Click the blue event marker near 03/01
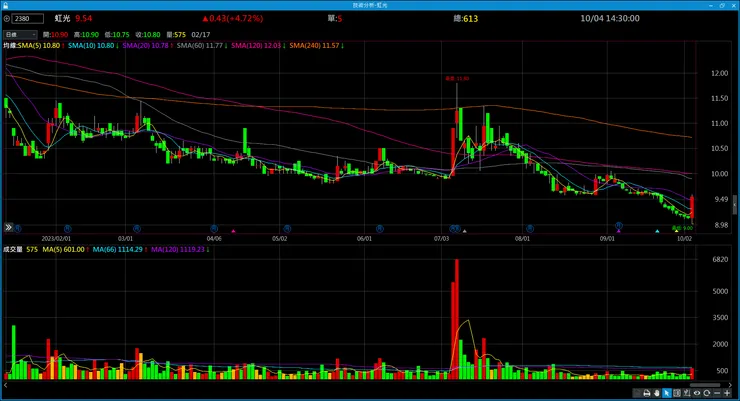Viewport: 740px width, 401px height. pos(137,229)
